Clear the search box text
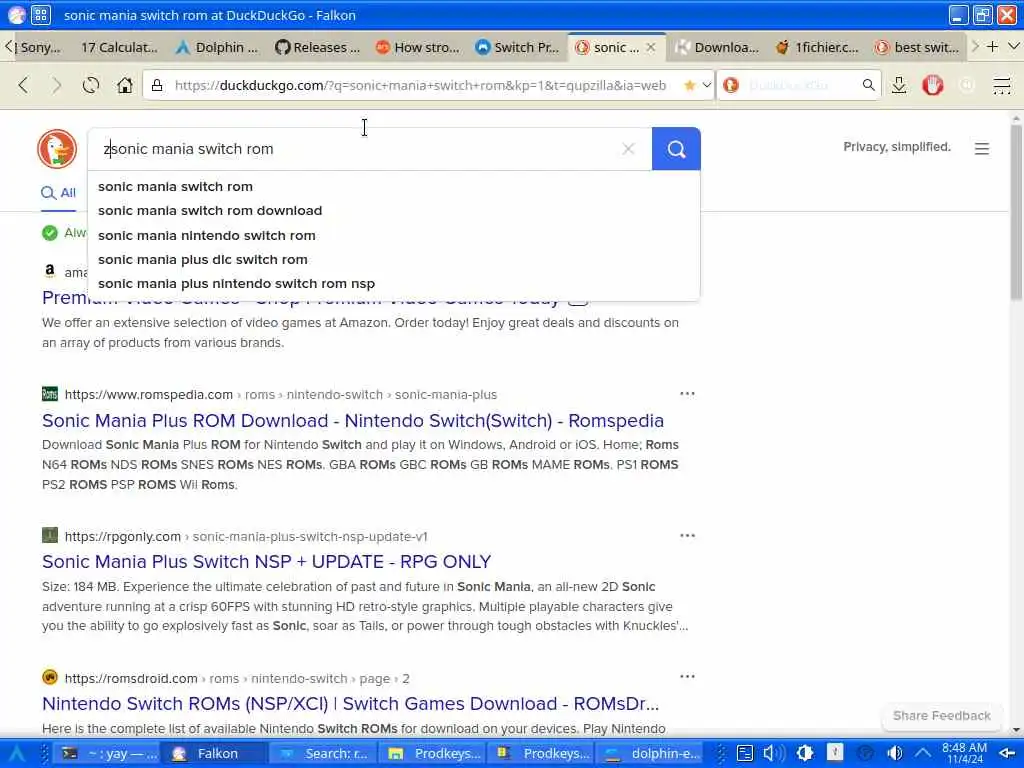 [628, 149]
